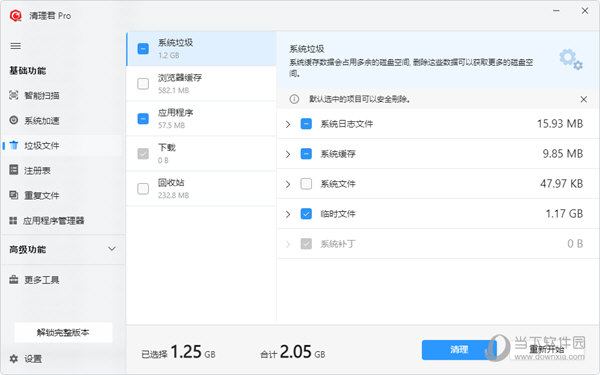Check the 系统文件 checkbox

point(306,184)
